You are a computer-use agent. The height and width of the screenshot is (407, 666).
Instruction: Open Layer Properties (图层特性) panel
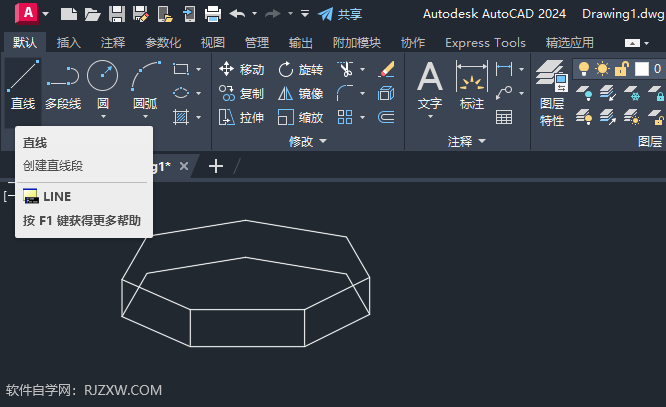(x=551, y=93)
